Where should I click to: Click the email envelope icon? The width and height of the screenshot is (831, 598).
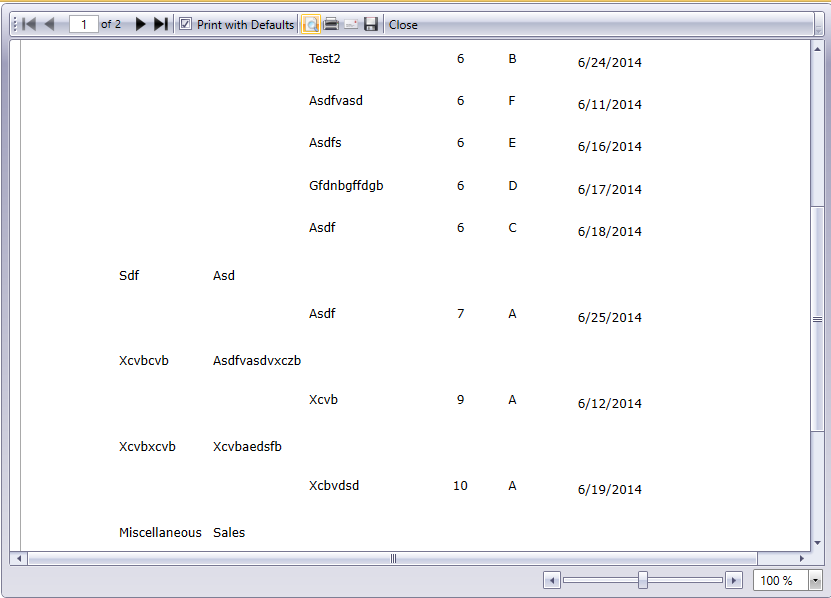tap(351, 24)
